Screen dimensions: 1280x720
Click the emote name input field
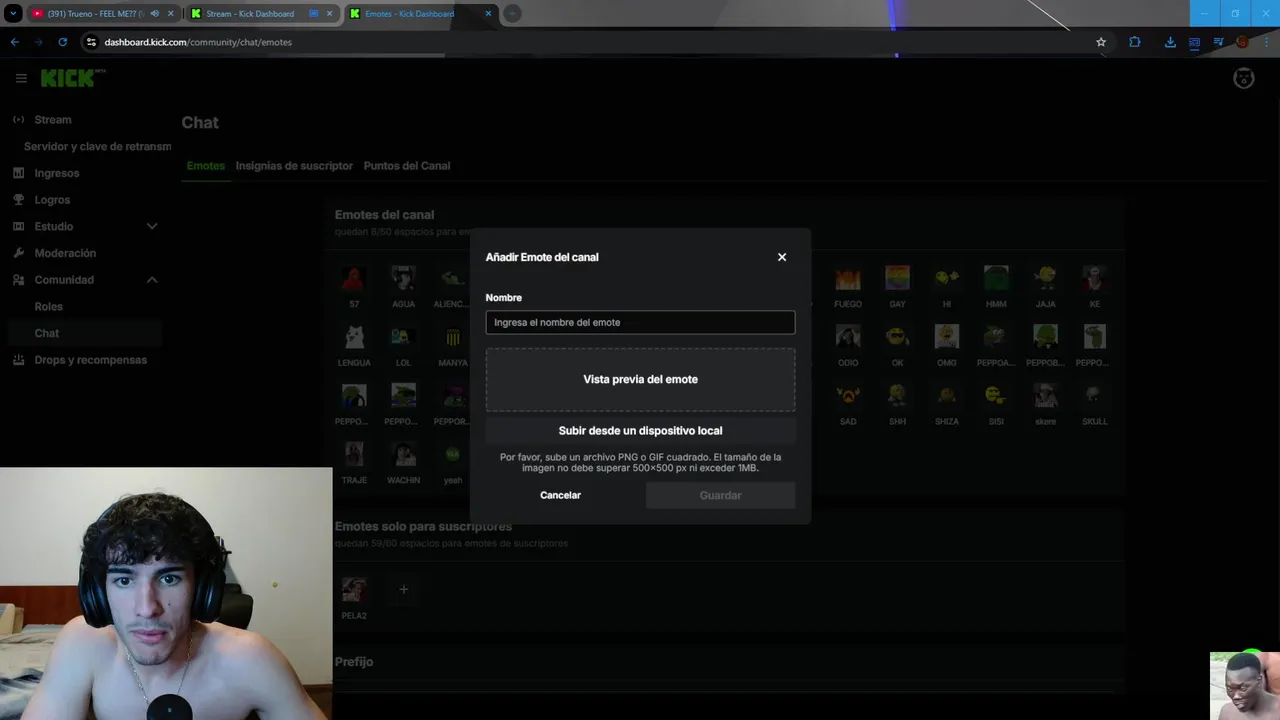(x=640, y=322)
